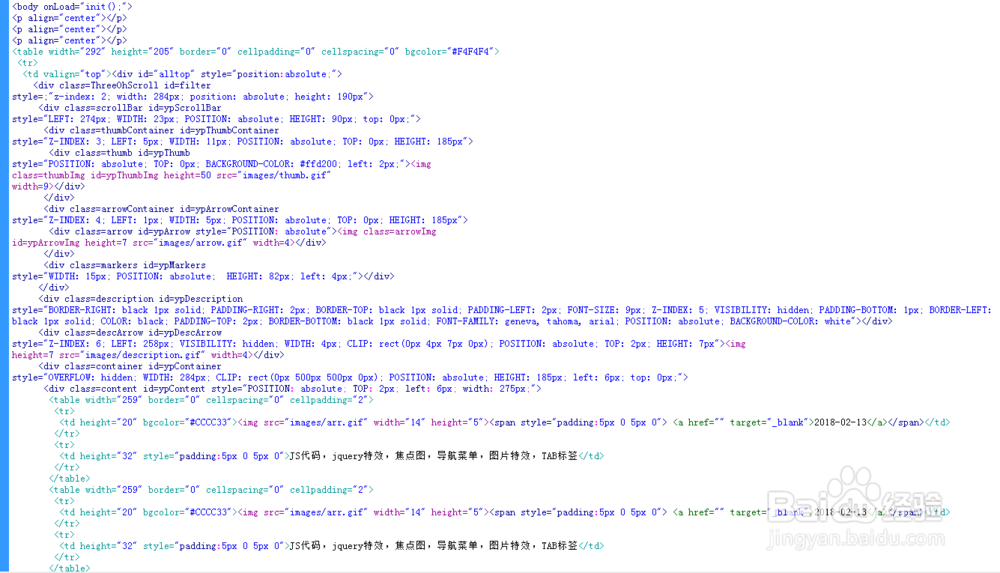Click the id=ypMarkers text

click(174, 265)
